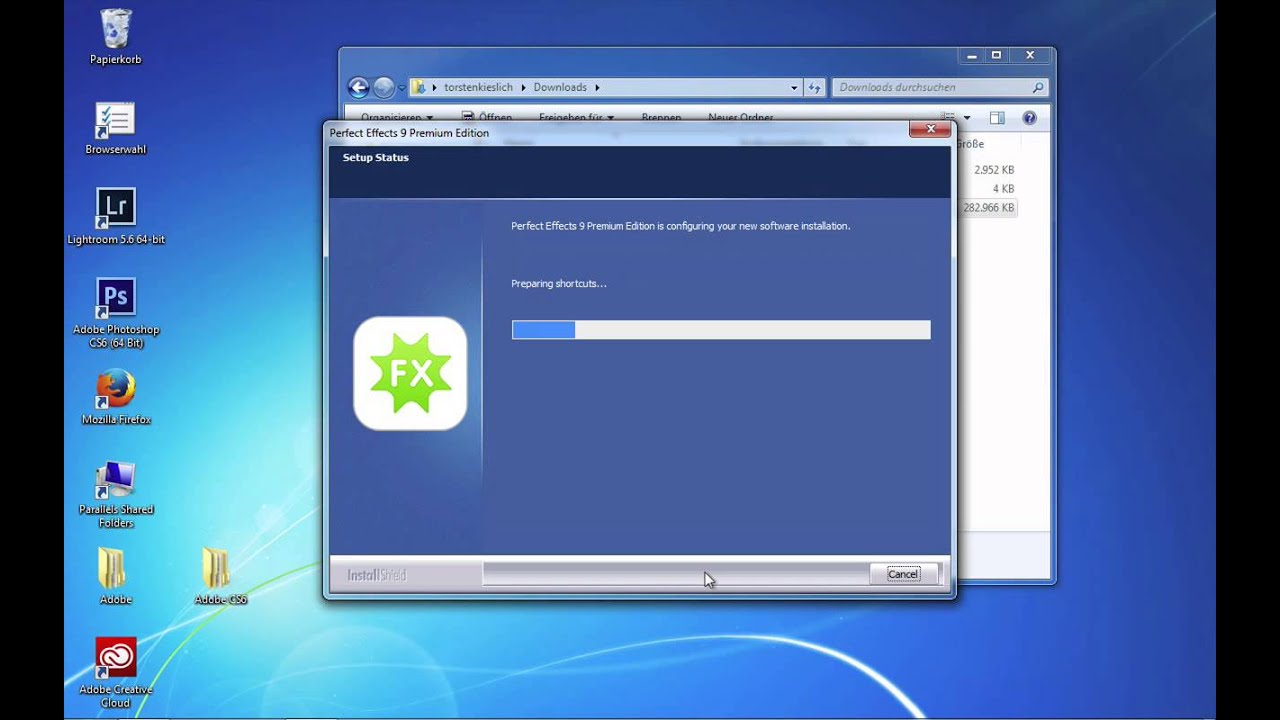1280x720 pixels.
Task: Click the folder icon in address bar
Action: click(x=420, y=88)
